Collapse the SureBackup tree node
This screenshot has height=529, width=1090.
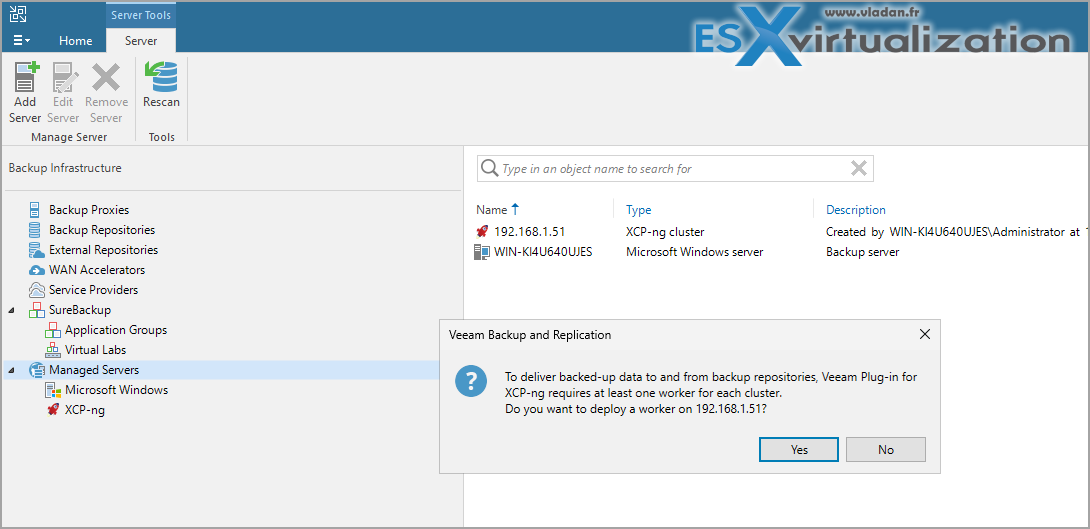[x=12, y=310]
